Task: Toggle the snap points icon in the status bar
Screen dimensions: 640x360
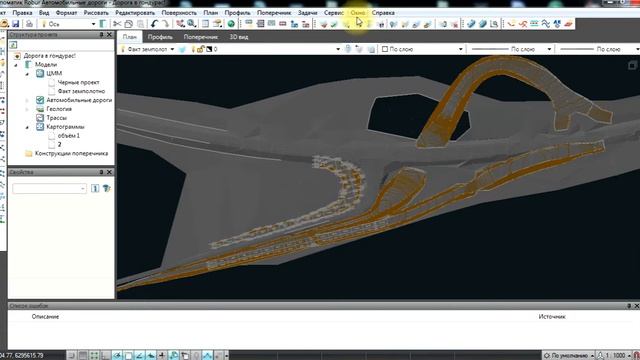Action: (x=94, y=356)
